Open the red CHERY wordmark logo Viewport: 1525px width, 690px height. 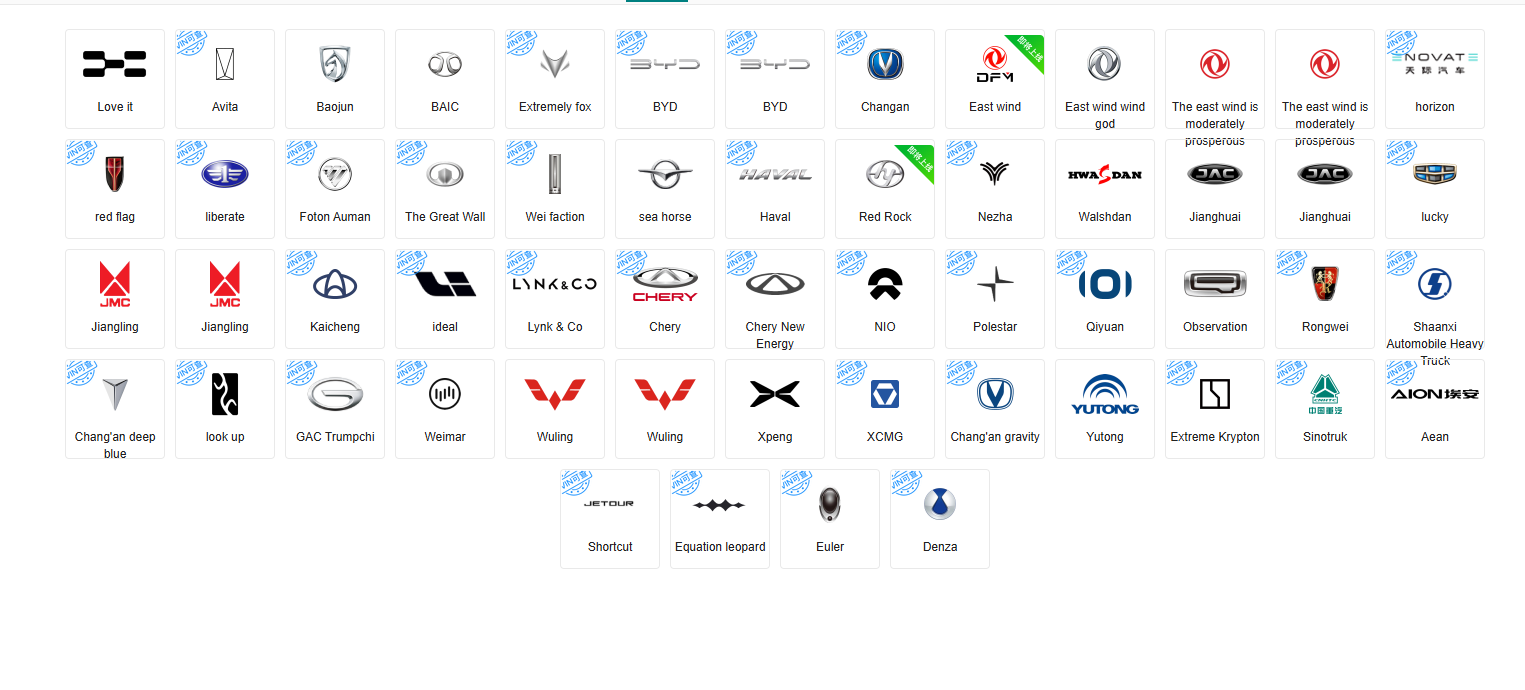click(x=665, y=284)
